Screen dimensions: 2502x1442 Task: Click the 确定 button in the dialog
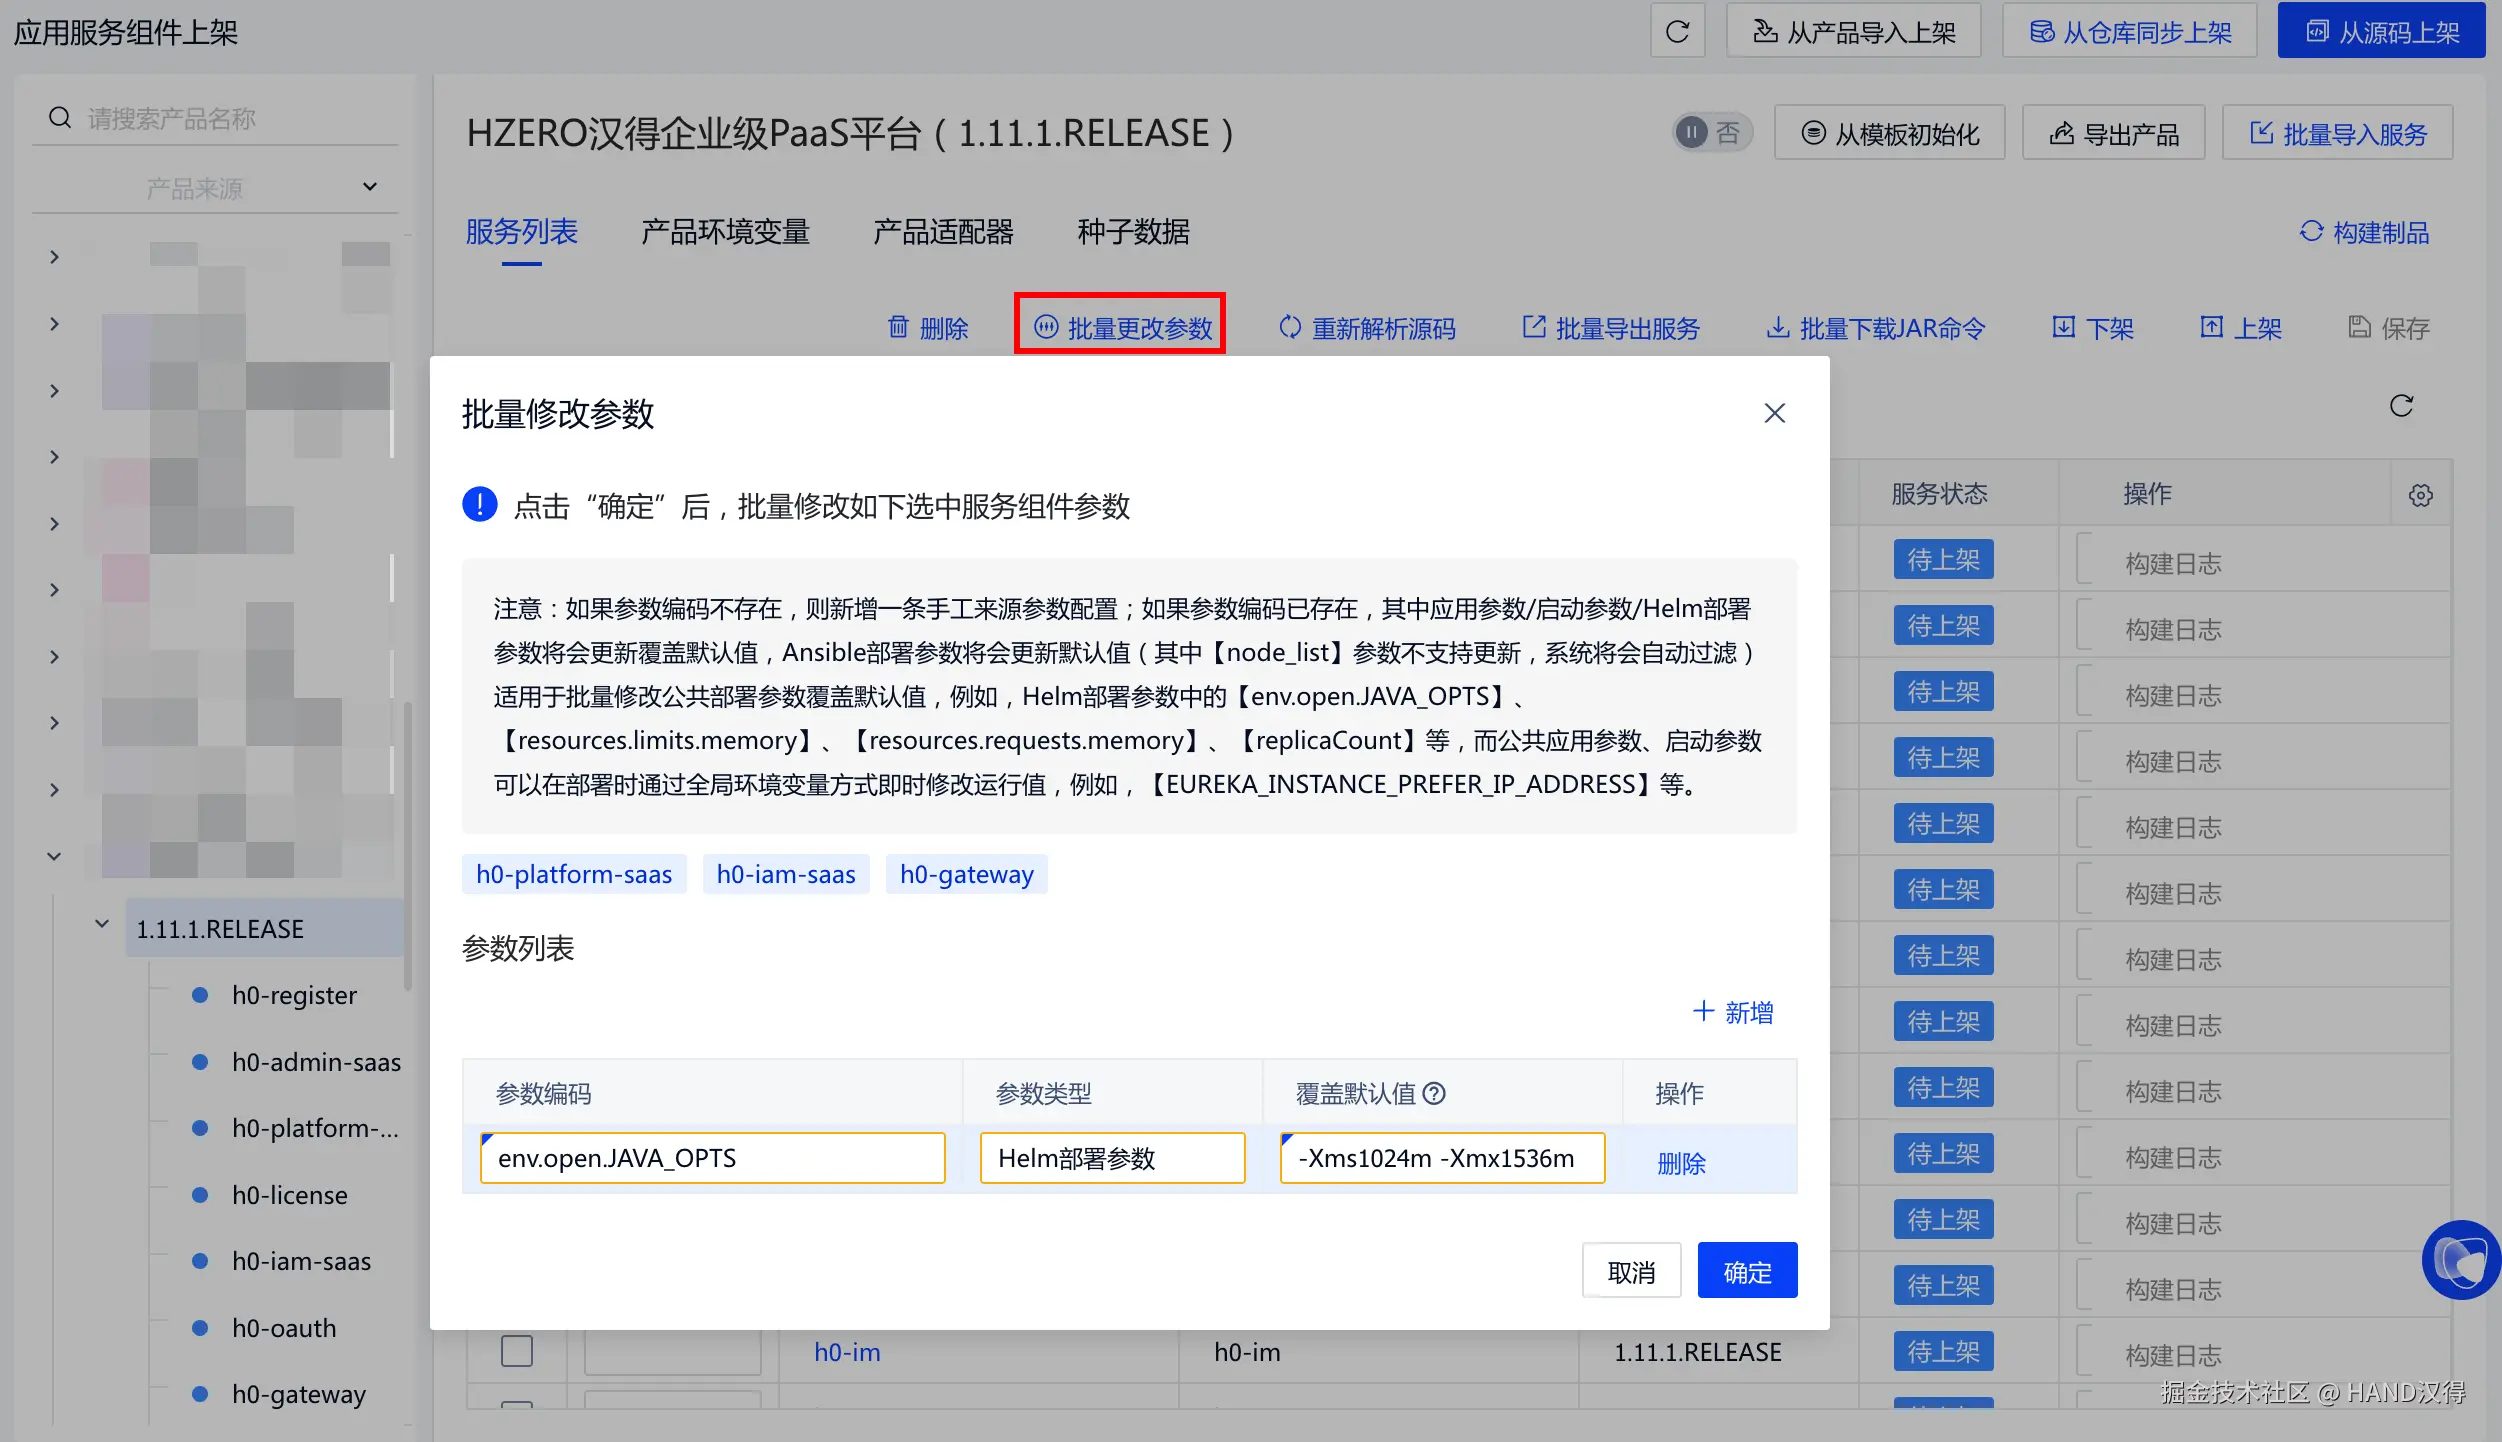(1746, 1271)
